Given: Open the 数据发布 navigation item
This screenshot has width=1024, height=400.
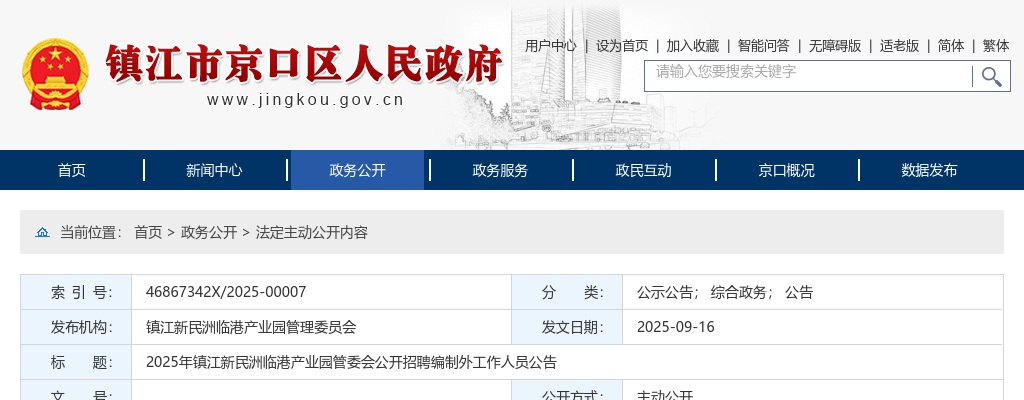Looking at the screenshot, I should [929, 170].
